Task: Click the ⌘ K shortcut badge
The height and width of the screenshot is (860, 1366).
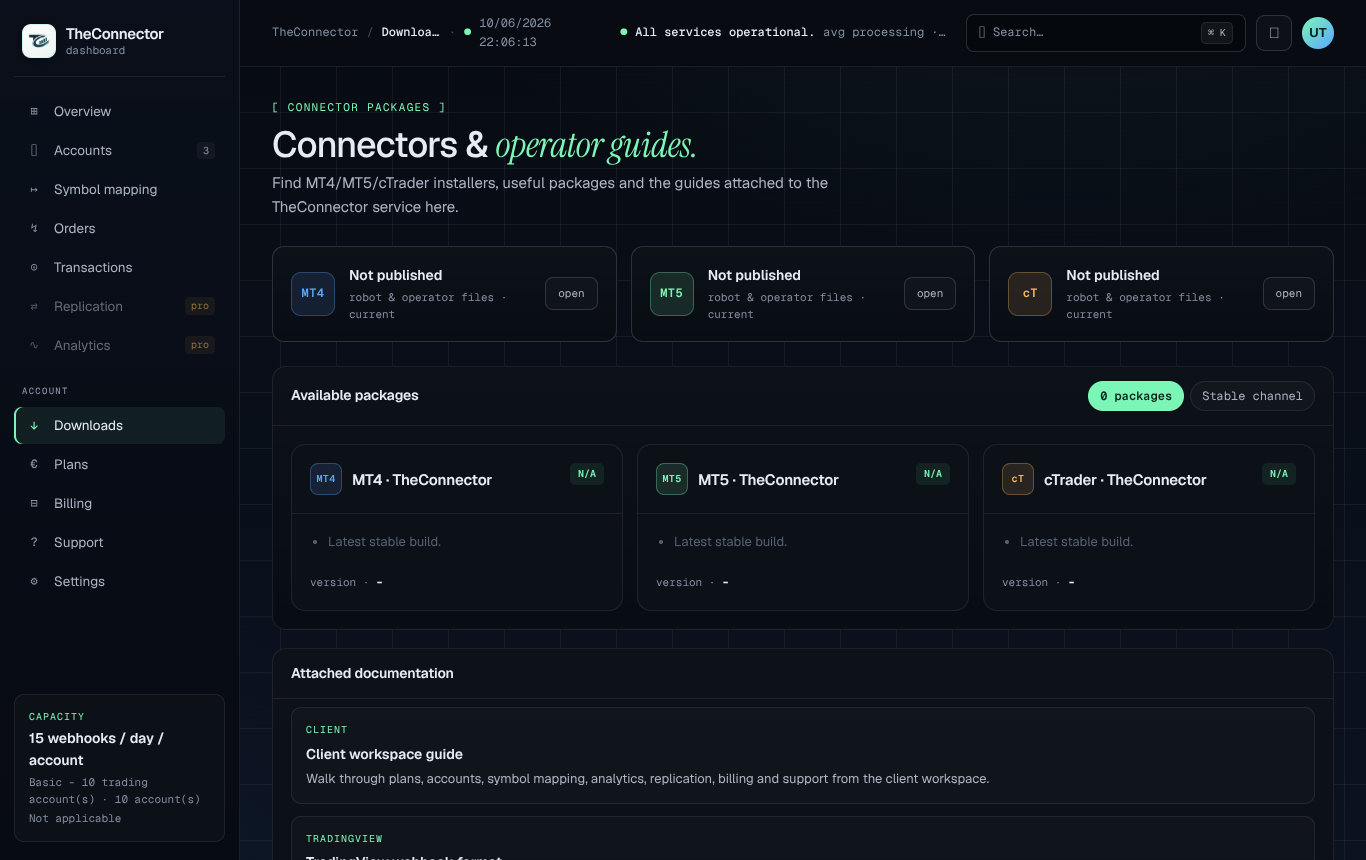Action: click(x=1217, y=32)
